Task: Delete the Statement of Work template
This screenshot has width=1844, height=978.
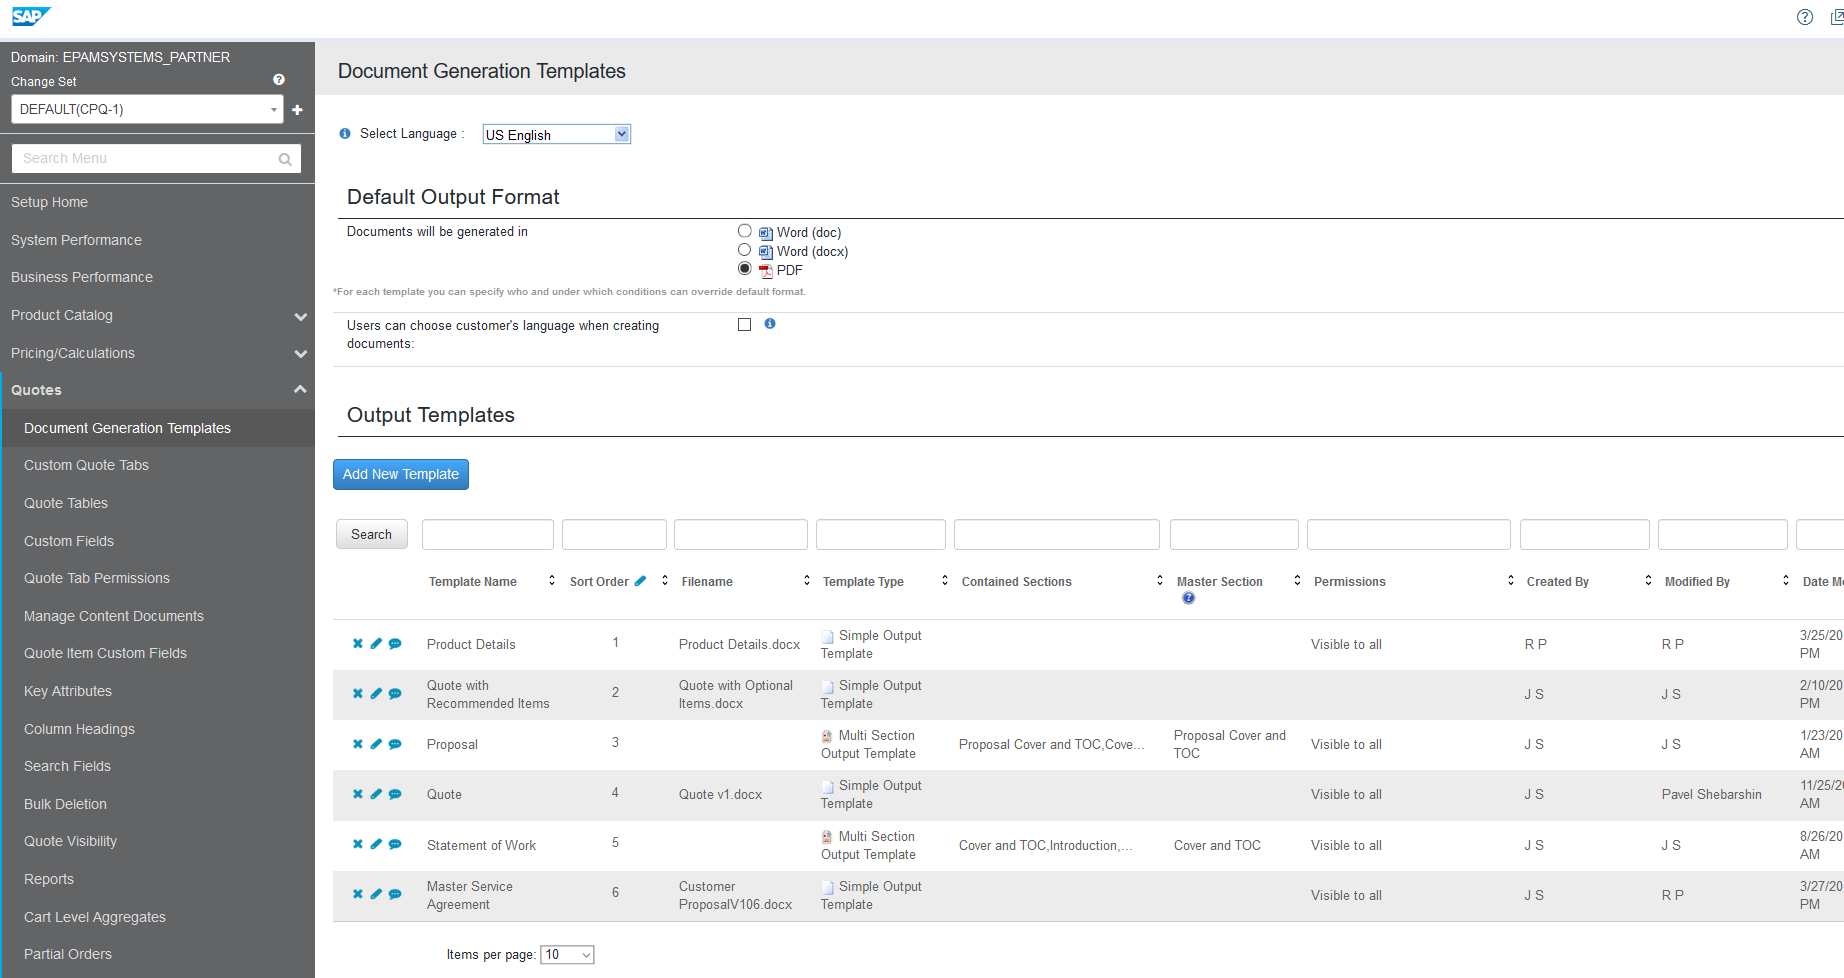Action: click(357, 844)
